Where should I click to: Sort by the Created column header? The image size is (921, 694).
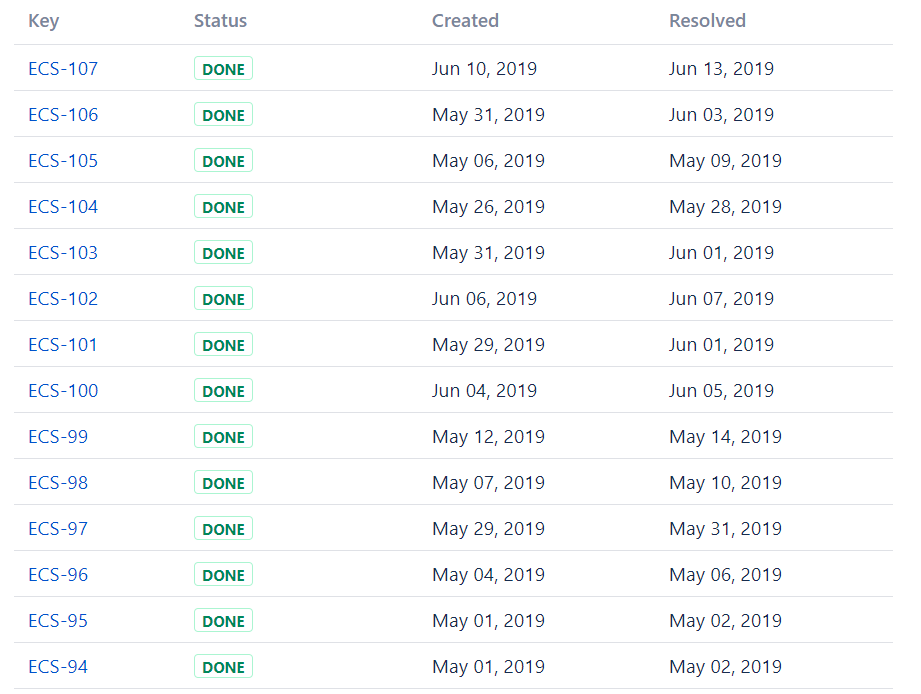465,21
